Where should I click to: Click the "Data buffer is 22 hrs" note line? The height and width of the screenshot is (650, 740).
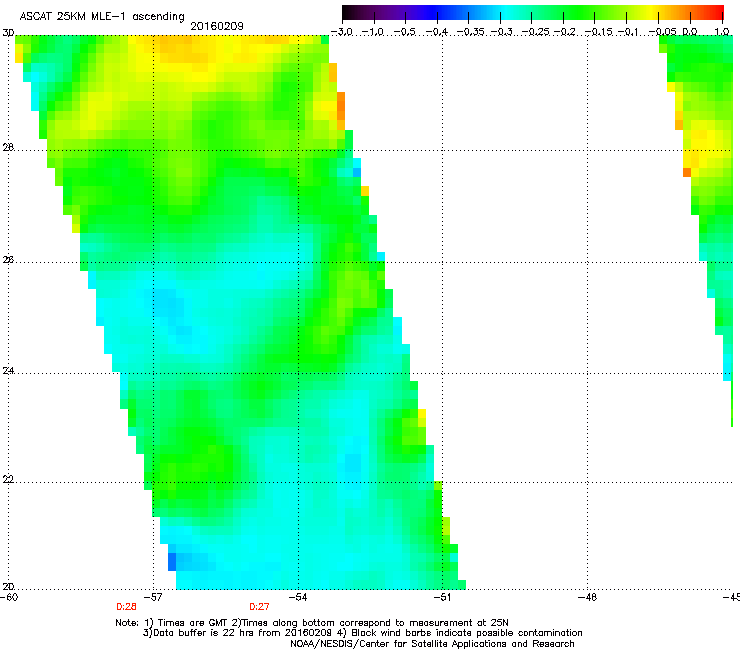point(362,633)
